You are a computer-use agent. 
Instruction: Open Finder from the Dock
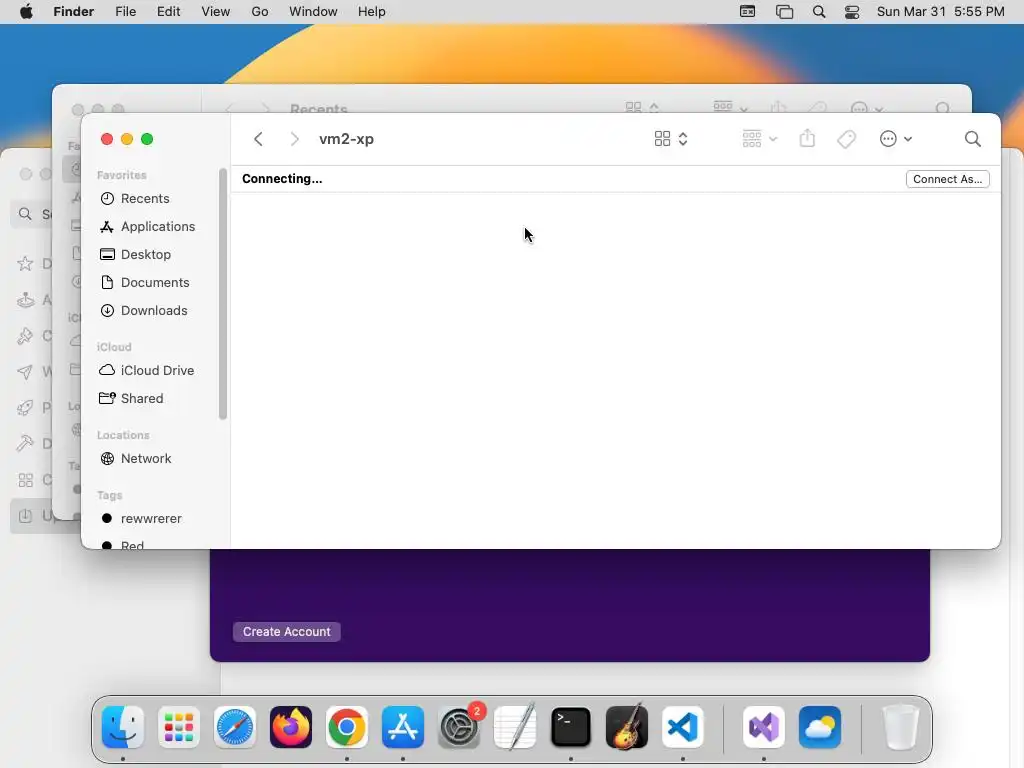coord(123,727)
